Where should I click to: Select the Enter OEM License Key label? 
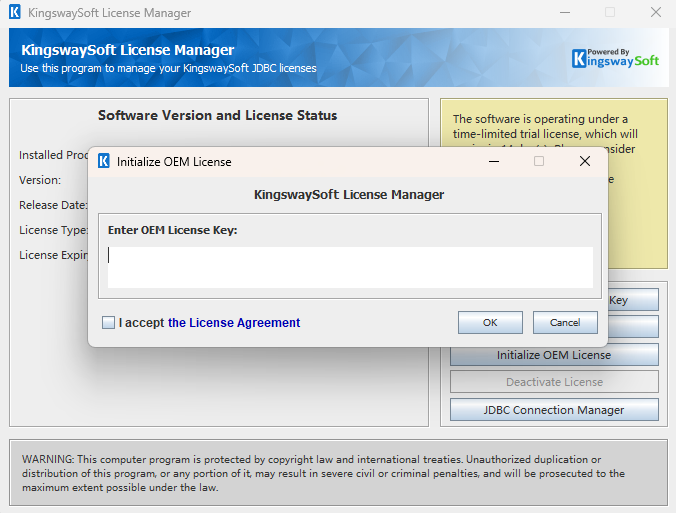[x=172, y=230]
